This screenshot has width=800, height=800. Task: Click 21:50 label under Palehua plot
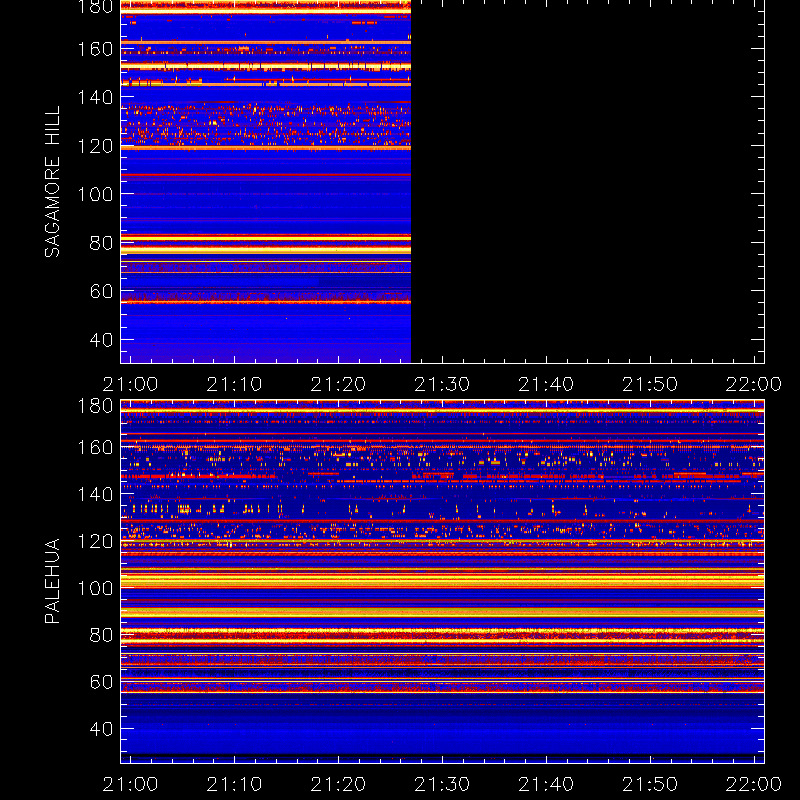[650, 784]
